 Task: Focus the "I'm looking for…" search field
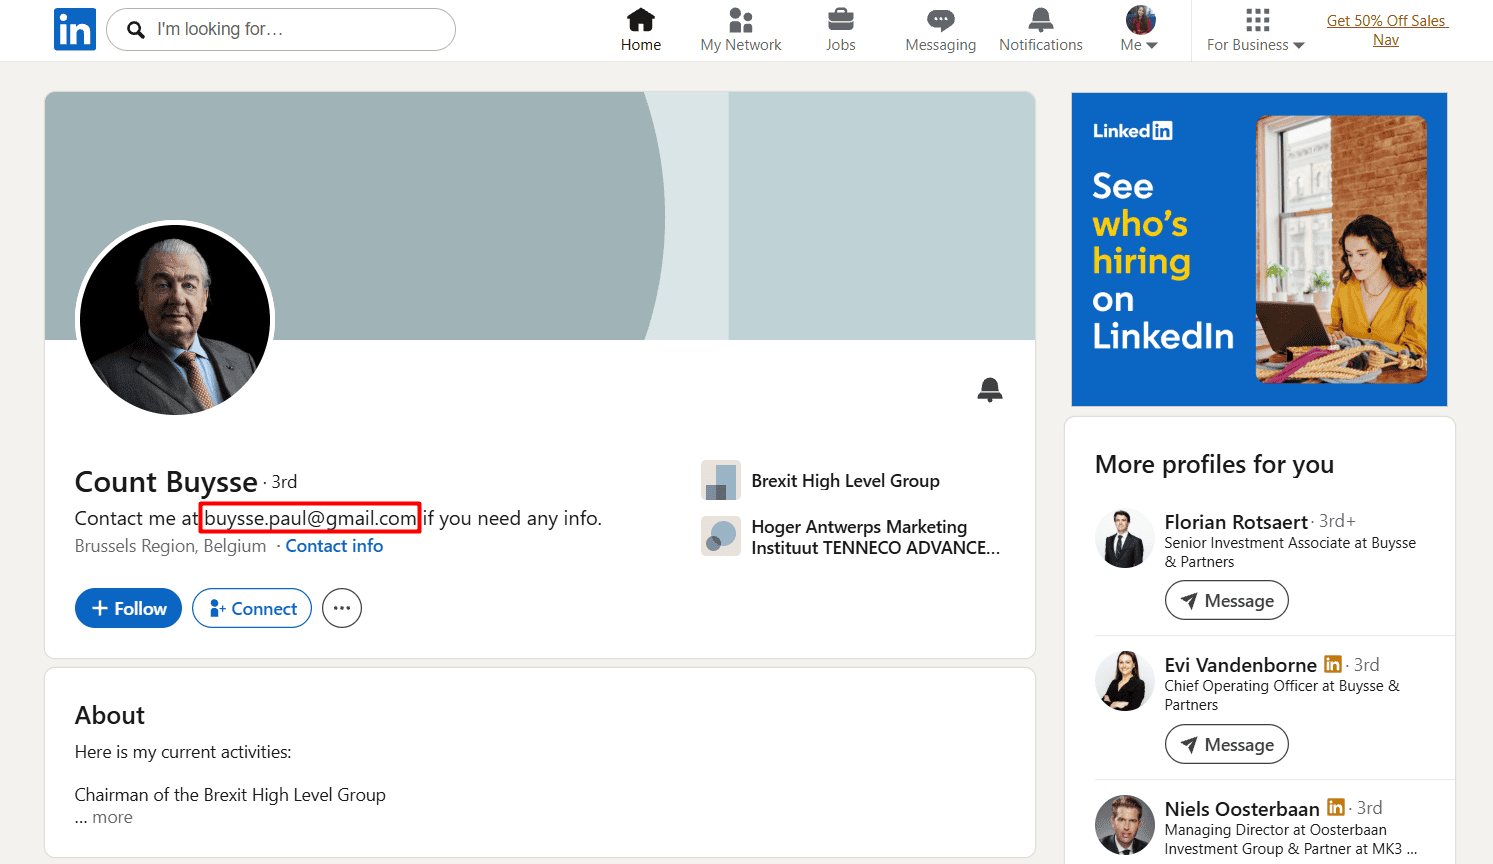click(x=281, y=30)
